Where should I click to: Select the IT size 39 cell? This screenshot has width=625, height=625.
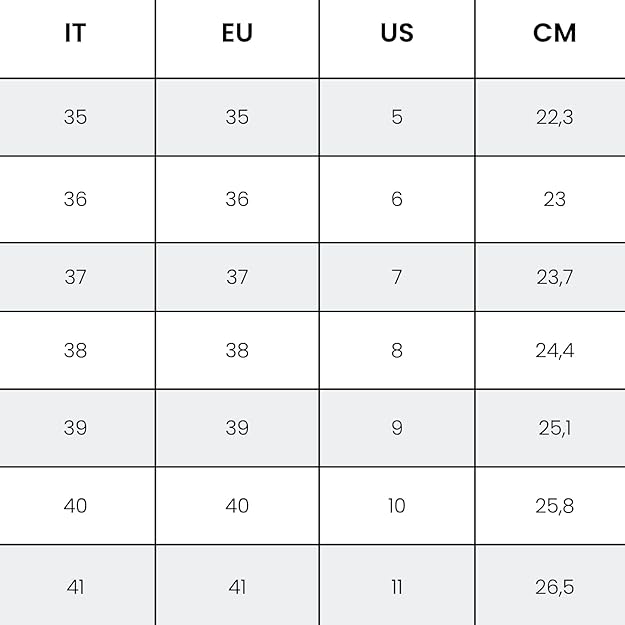(75, 428)
